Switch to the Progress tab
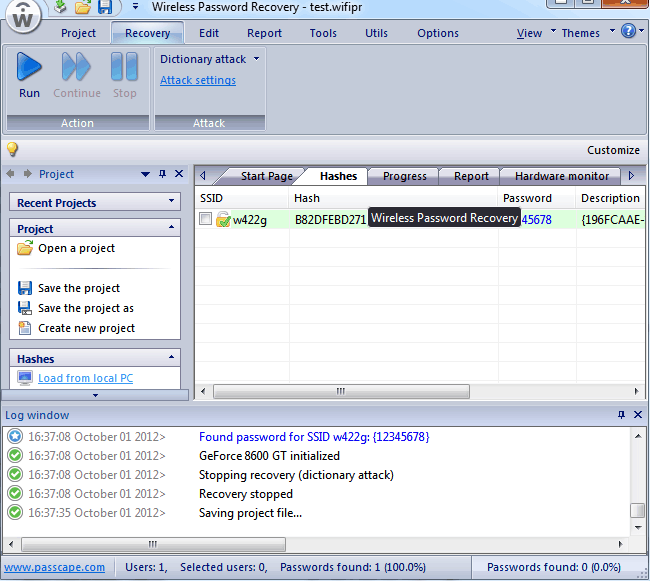Viewport: 650px width, 581px height. coord(405,176)
